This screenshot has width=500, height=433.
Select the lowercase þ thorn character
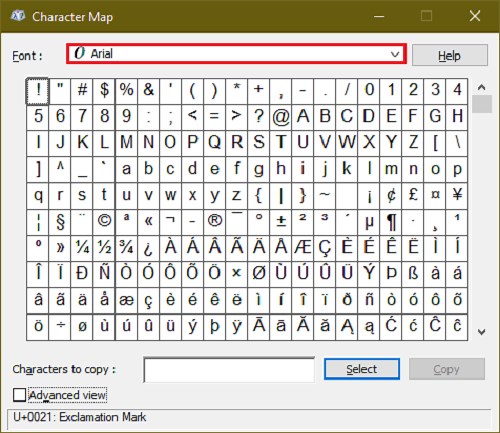pyautogui.click(x=214, y=327)
